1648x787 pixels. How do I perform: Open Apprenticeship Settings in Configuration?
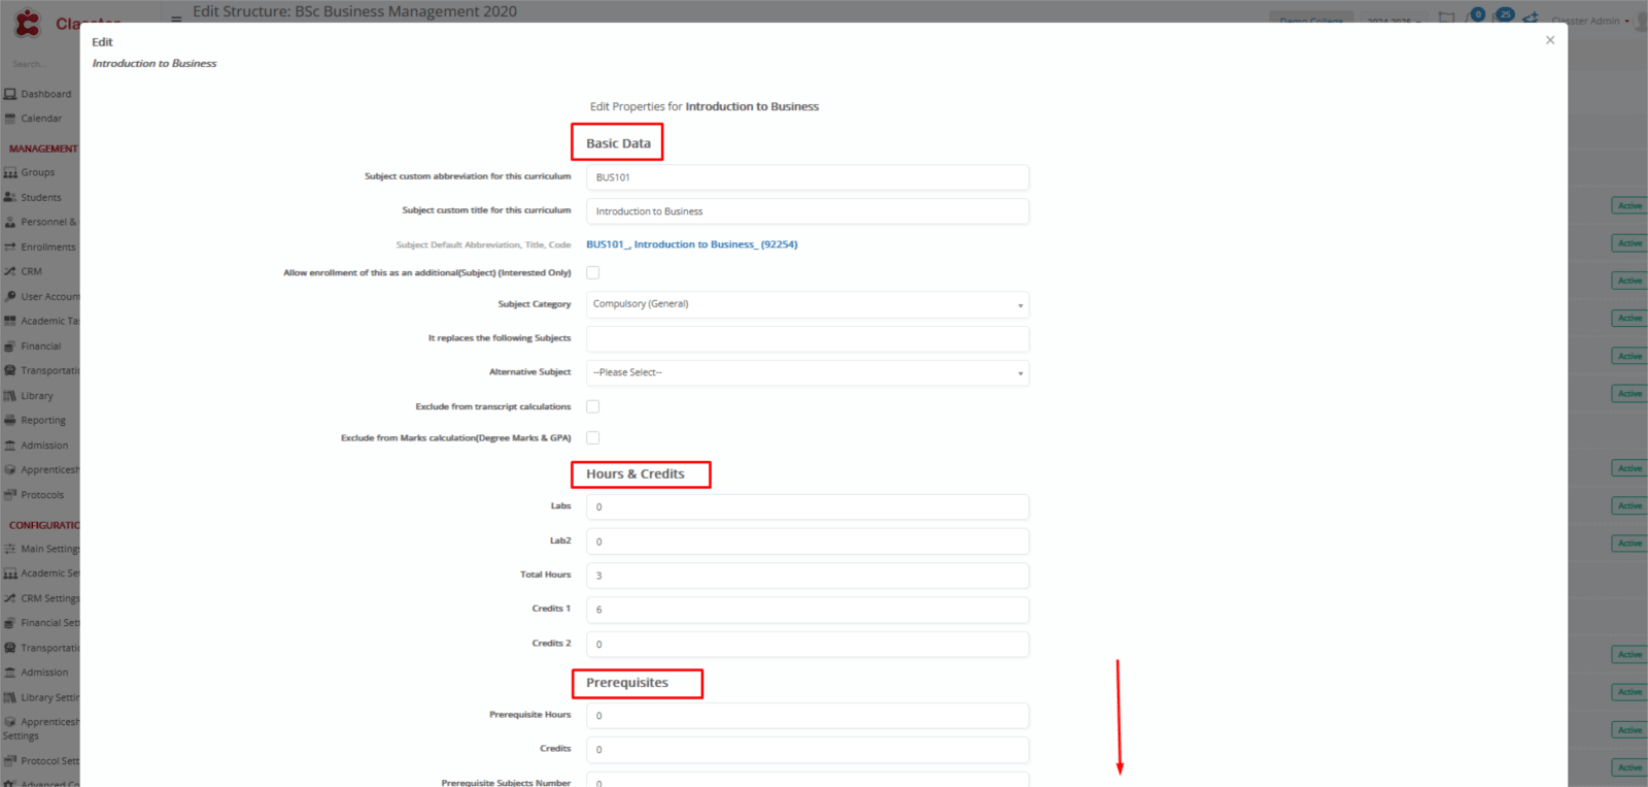click(41, 728)
